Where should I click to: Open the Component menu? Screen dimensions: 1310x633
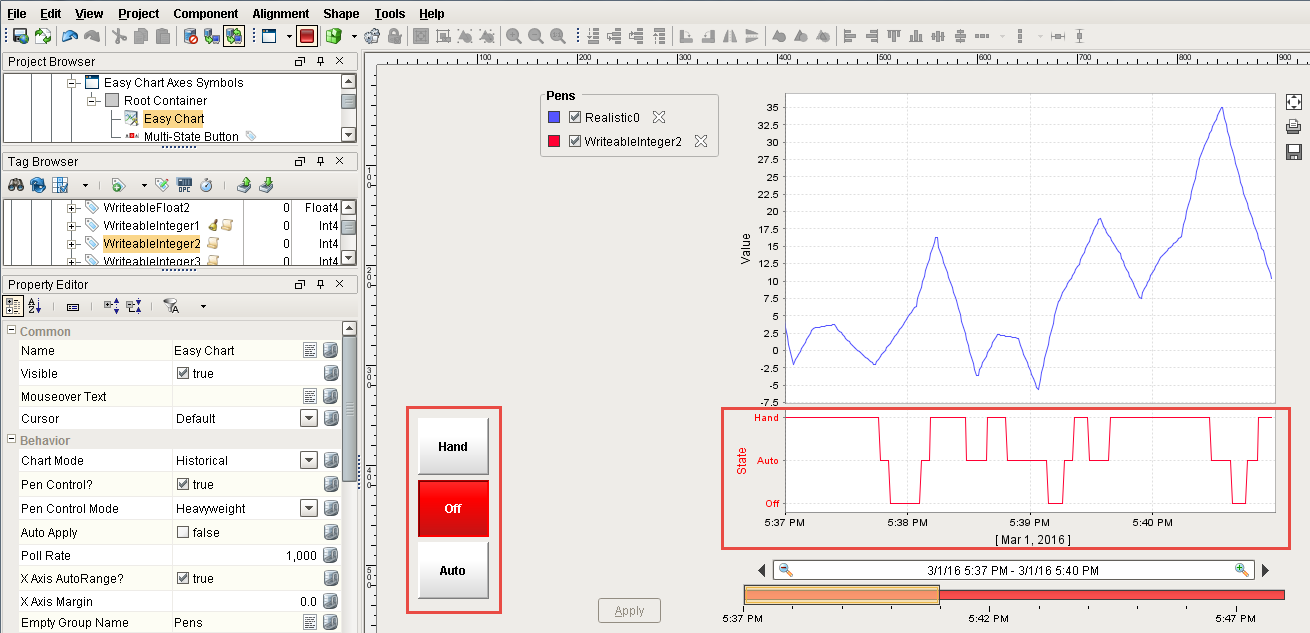206,14
